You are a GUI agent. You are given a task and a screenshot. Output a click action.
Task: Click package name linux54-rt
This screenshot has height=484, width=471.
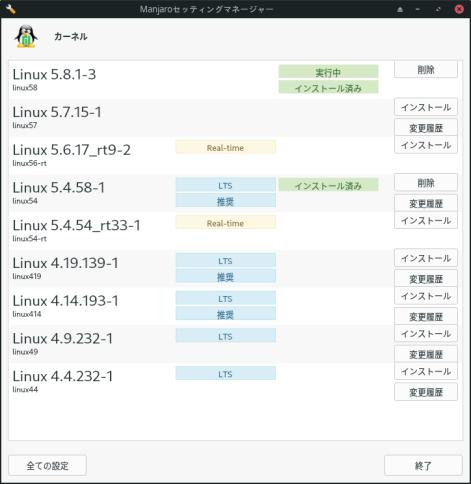tap(30, 238)
